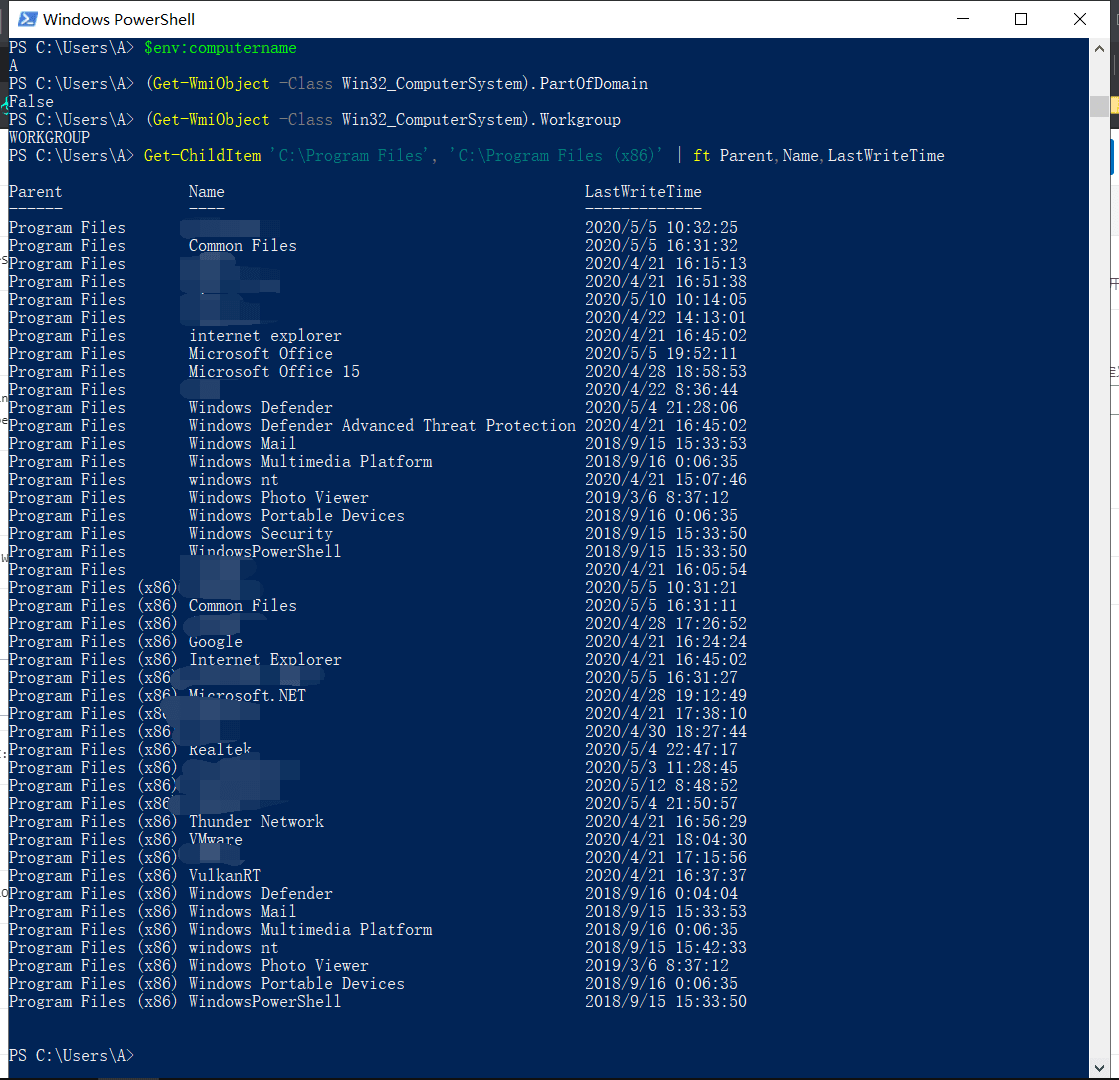Click 'Windows Defender' dated 2020/5/4 21:28:06
Screen dimensions: 1119x1080
[x=260, y=408]
